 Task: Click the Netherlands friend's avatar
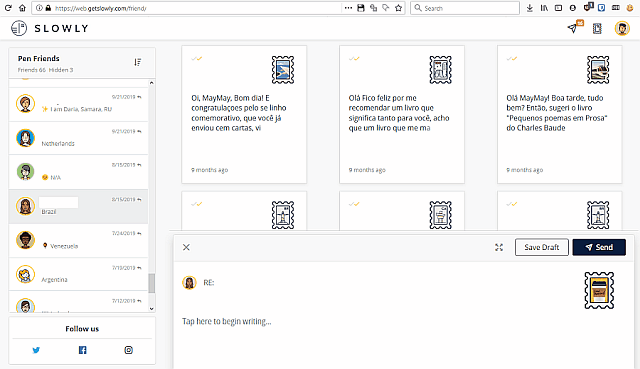(25, 138)
